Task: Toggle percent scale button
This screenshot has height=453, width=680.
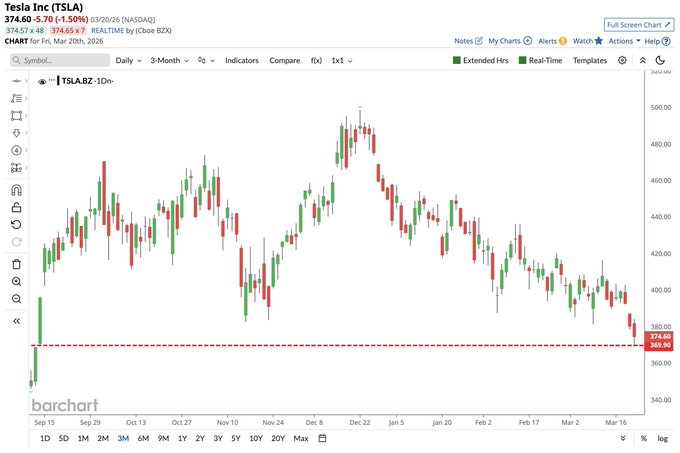Action: point(644,438)
